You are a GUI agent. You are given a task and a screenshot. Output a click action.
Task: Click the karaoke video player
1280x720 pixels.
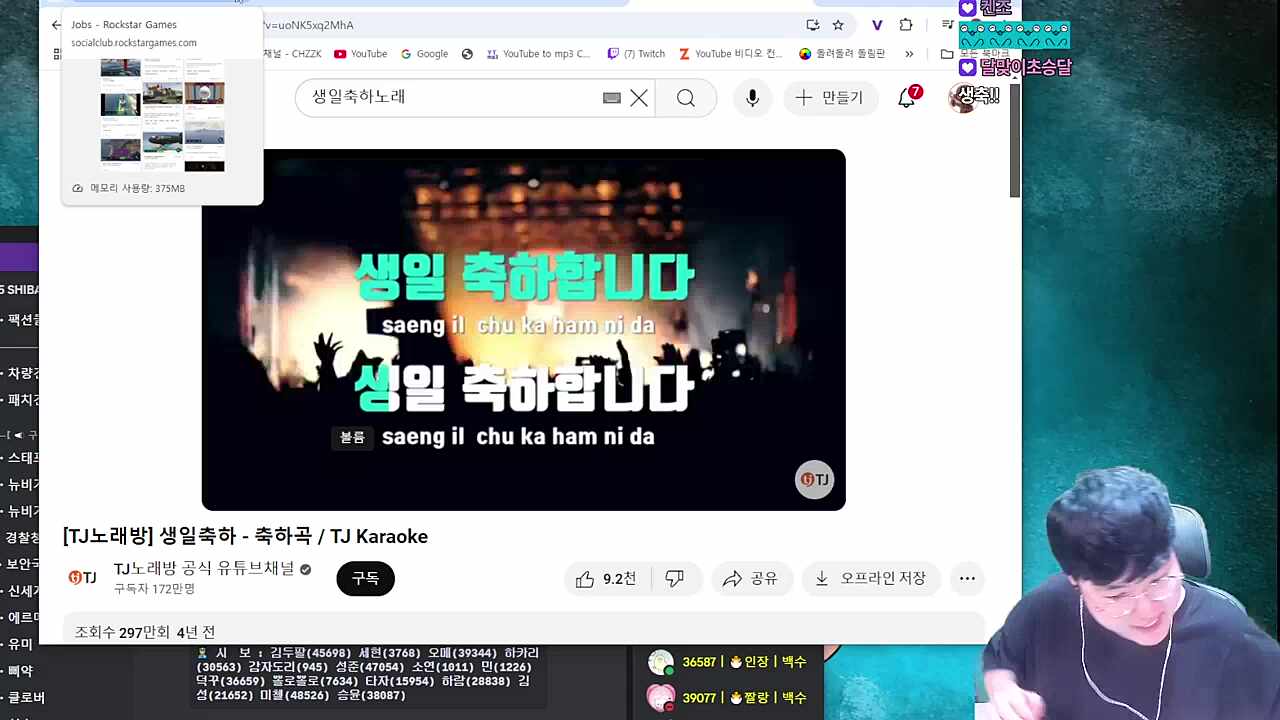point(523,330)
